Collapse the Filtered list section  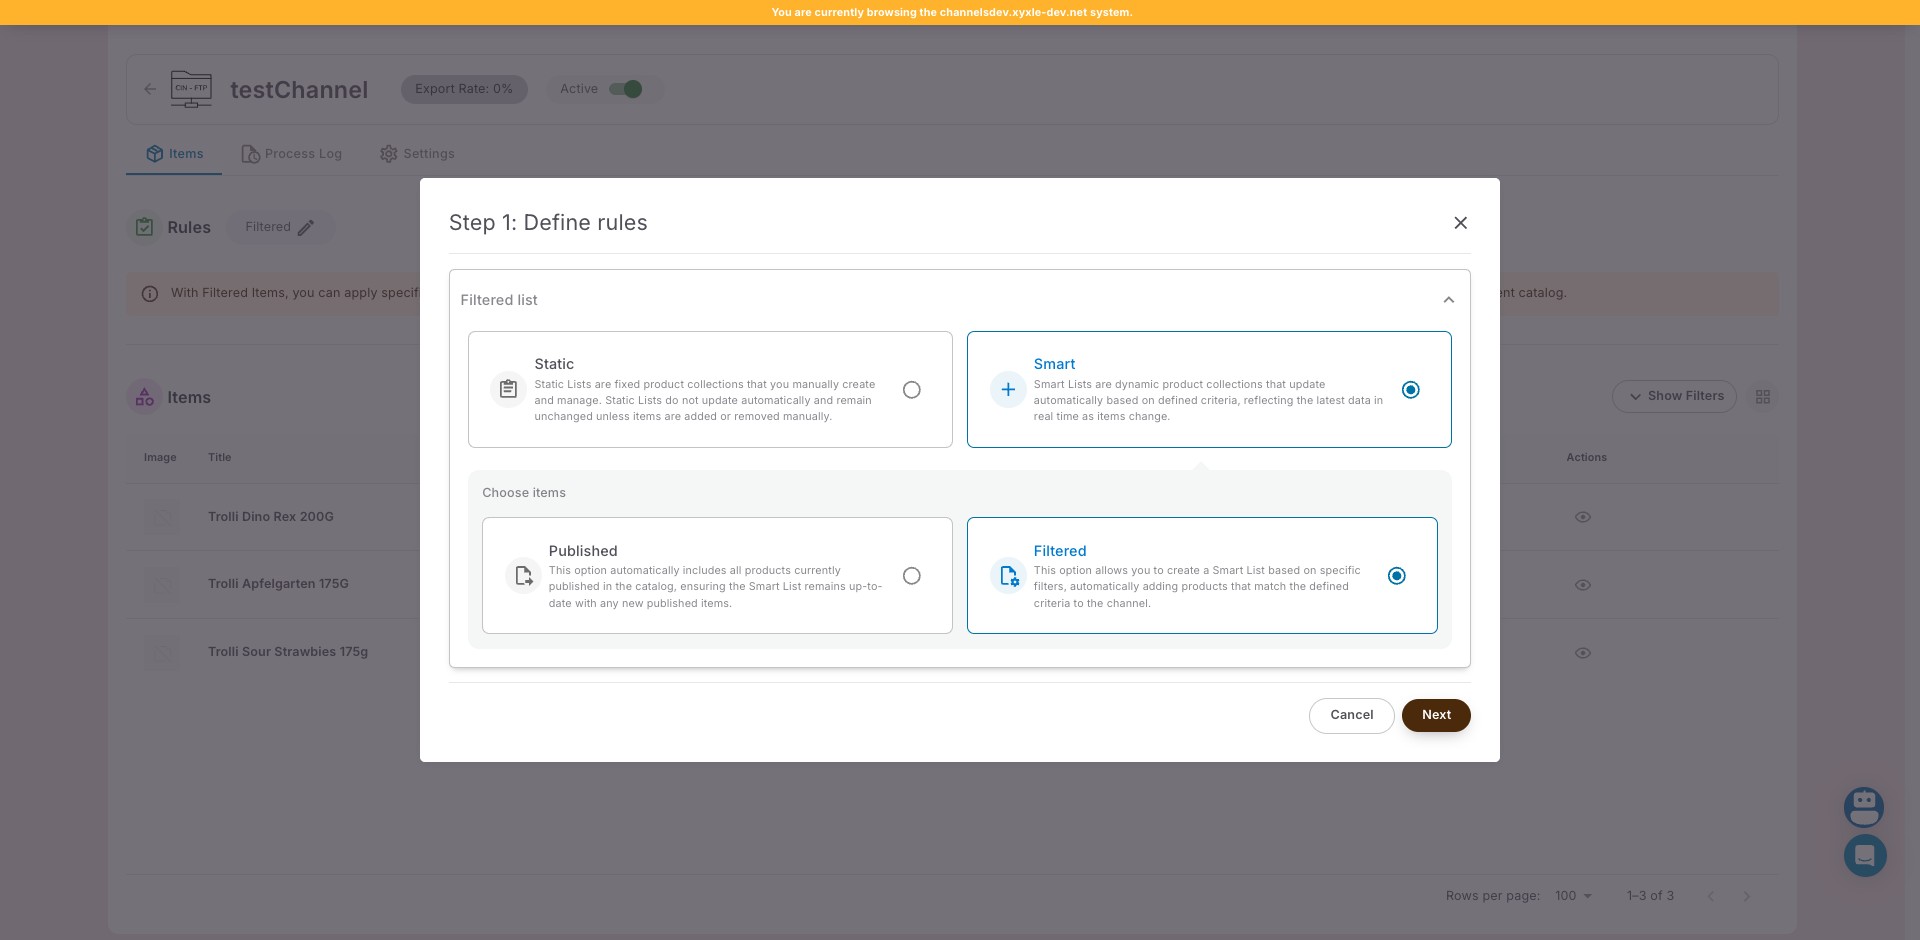point(1448,300)
